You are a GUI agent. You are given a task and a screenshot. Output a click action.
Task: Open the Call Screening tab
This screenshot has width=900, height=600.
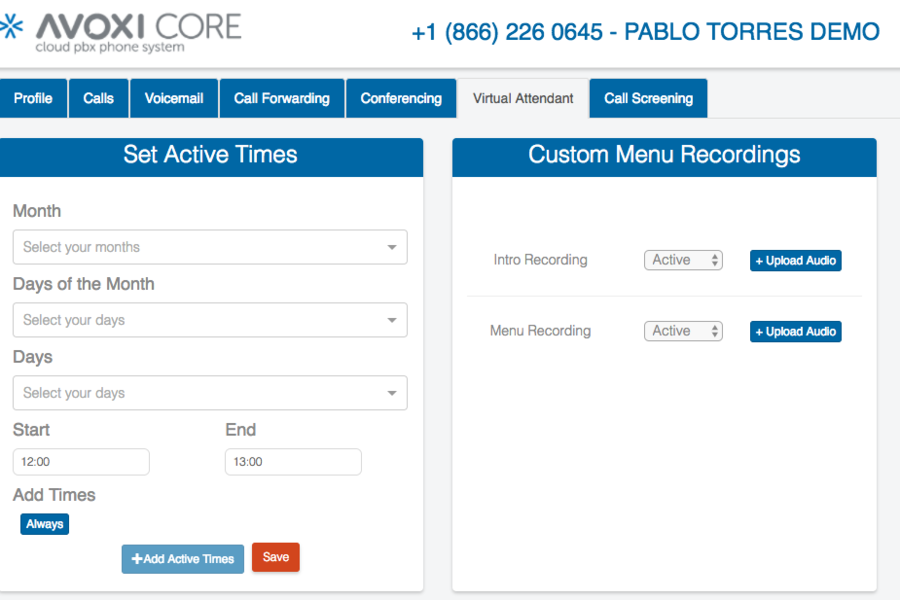click(649, 99)
